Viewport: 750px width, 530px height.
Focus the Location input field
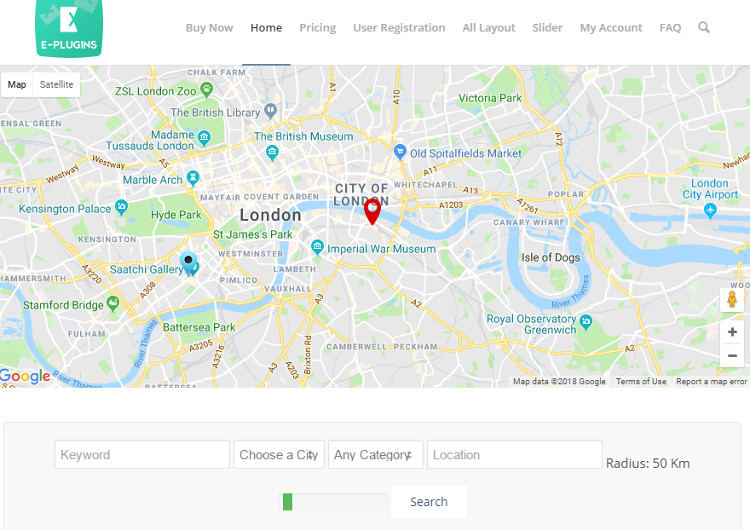pos(515,454)
